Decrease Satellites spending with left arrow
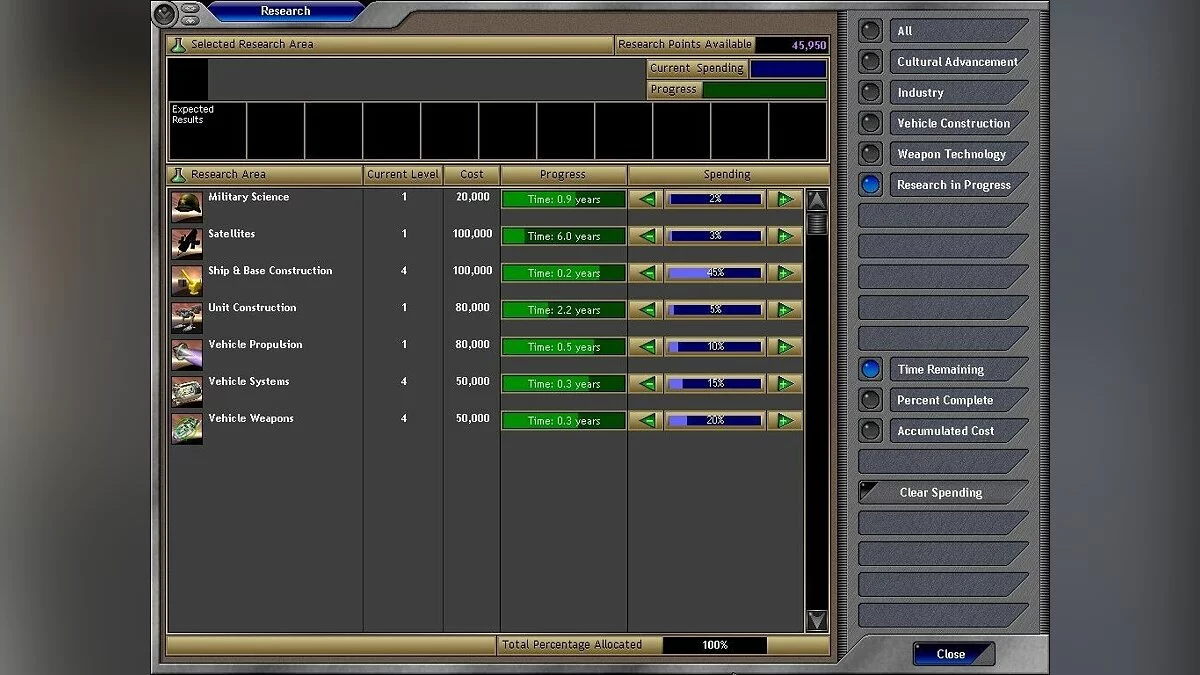Image resolution: width=1200 pixels, height=675 pixels. pyautogui.click(x=646, y=236)
